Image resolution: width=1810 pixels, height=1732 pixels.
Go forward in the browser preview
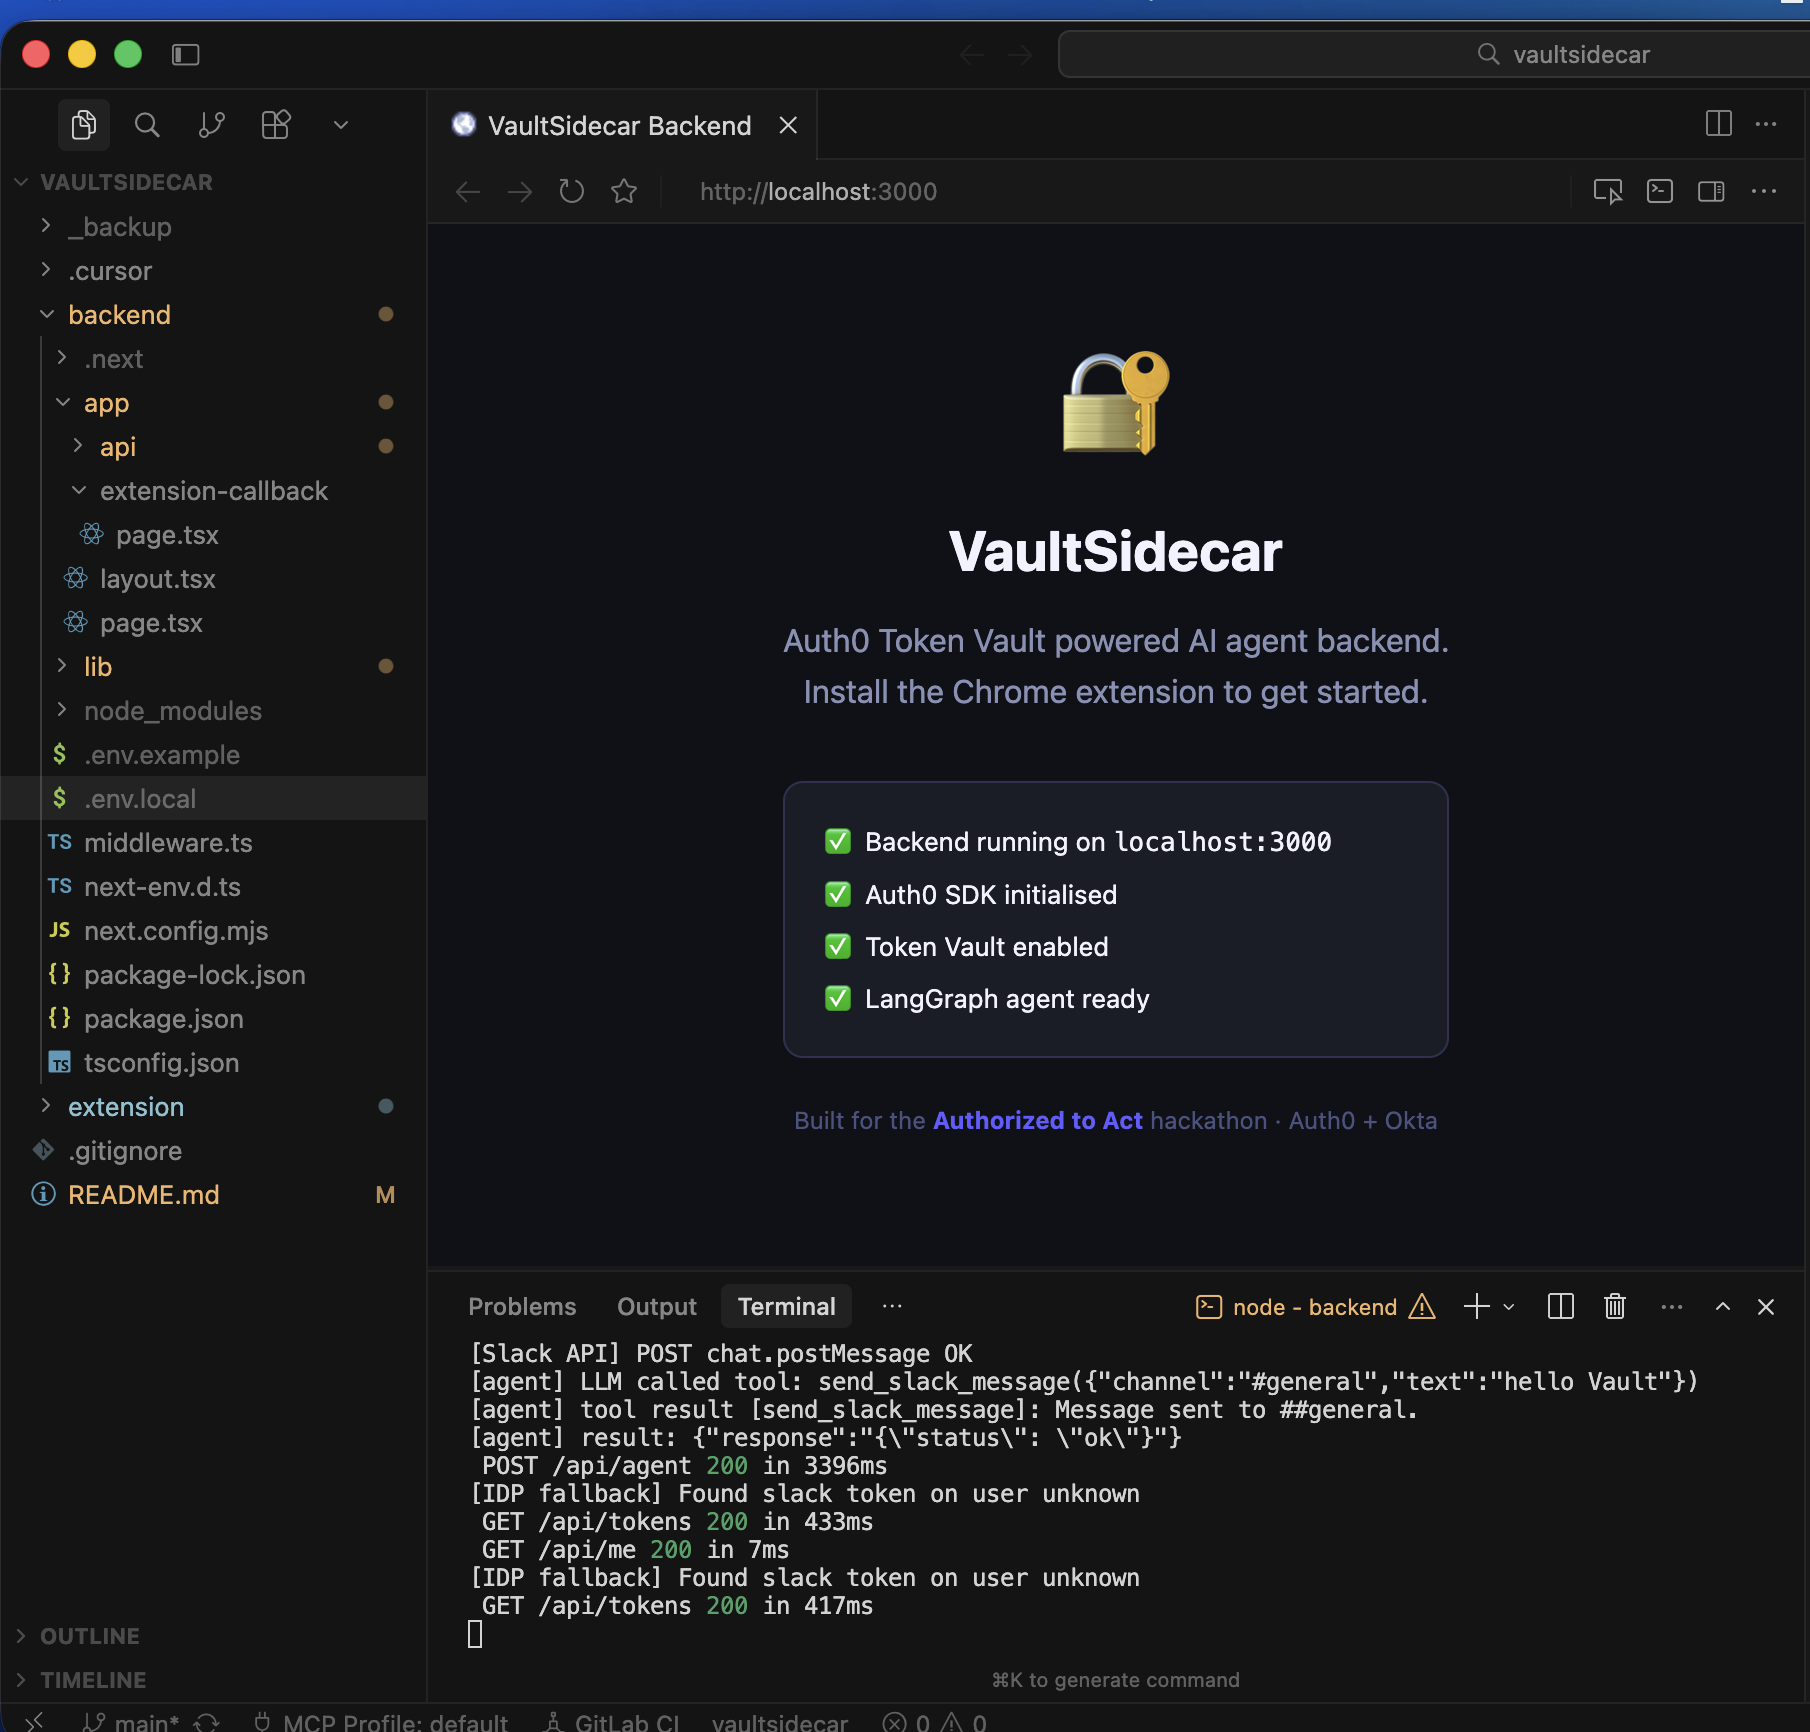pos(520,191)
